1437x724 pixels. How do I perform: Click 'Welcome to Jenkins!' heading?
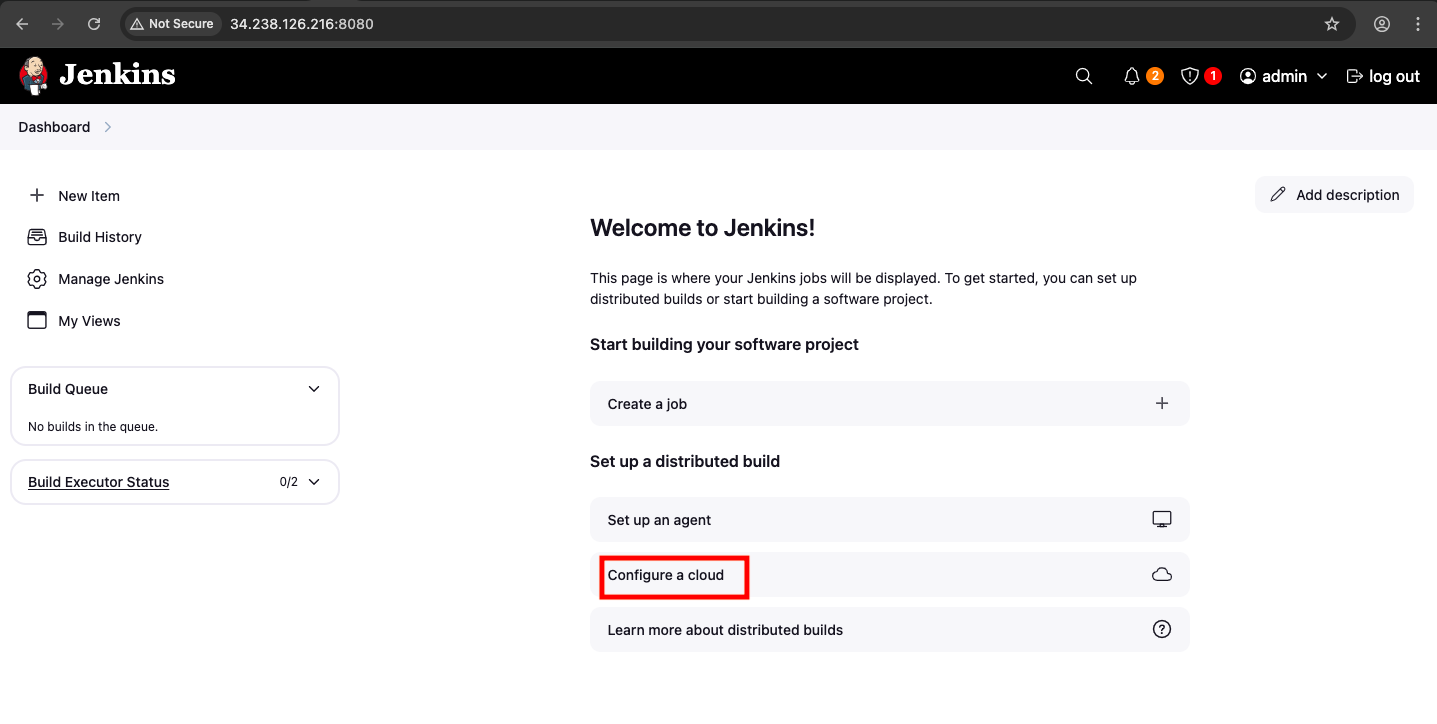[703, 228]
